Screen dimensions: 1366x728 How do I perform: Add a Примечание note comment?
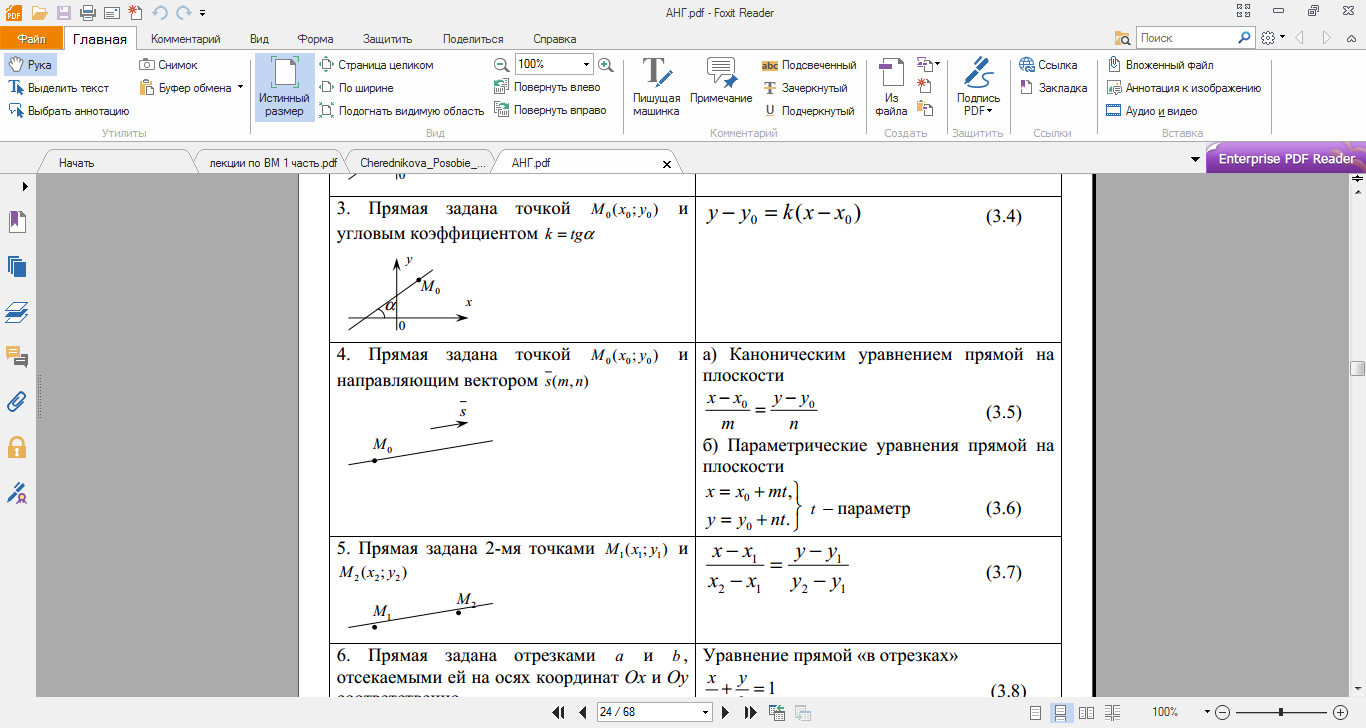pyautogui.click(x=721, y=82)
